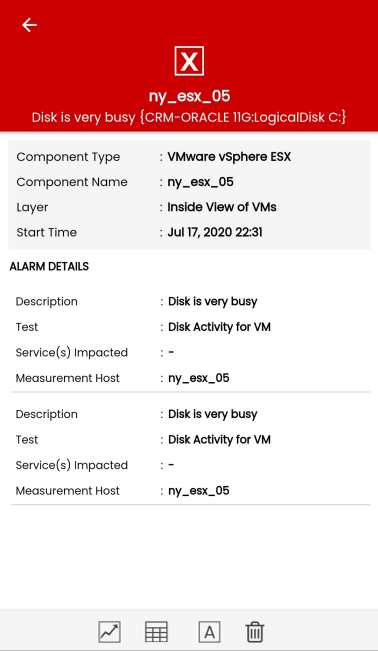
Task: Select second Description Disk is very busy
Action: [x=213, y=414]
